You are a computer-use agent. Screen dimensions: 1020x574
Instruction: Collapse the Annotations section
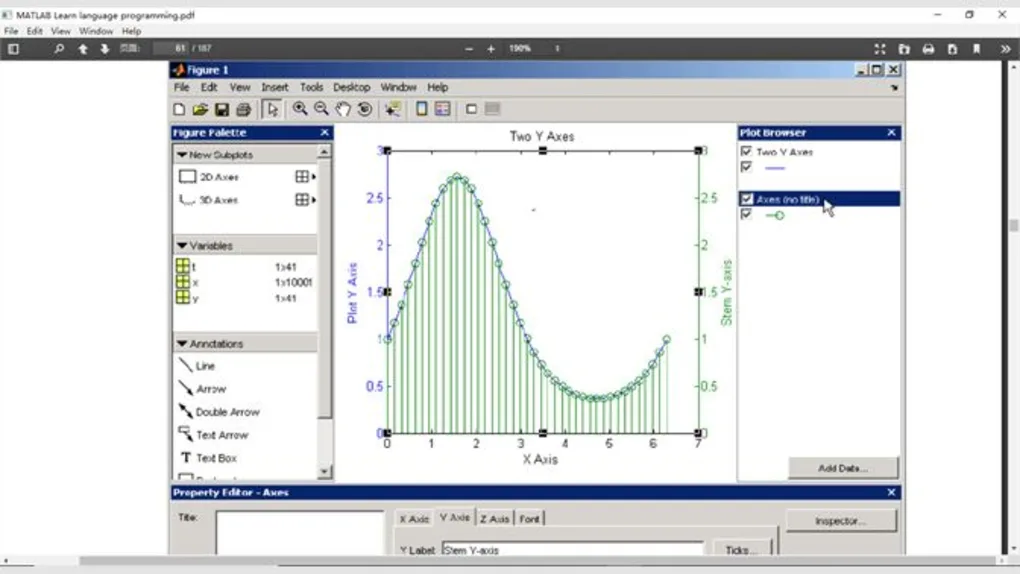[x=182, y=344]
